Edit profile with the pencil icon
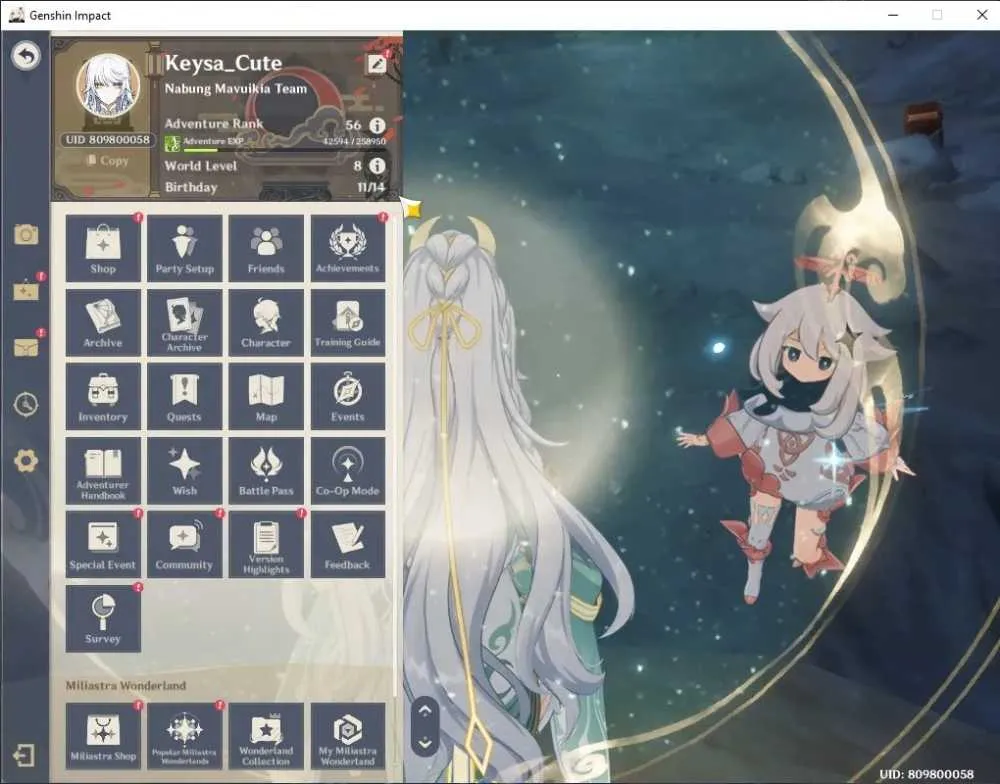 376,64
